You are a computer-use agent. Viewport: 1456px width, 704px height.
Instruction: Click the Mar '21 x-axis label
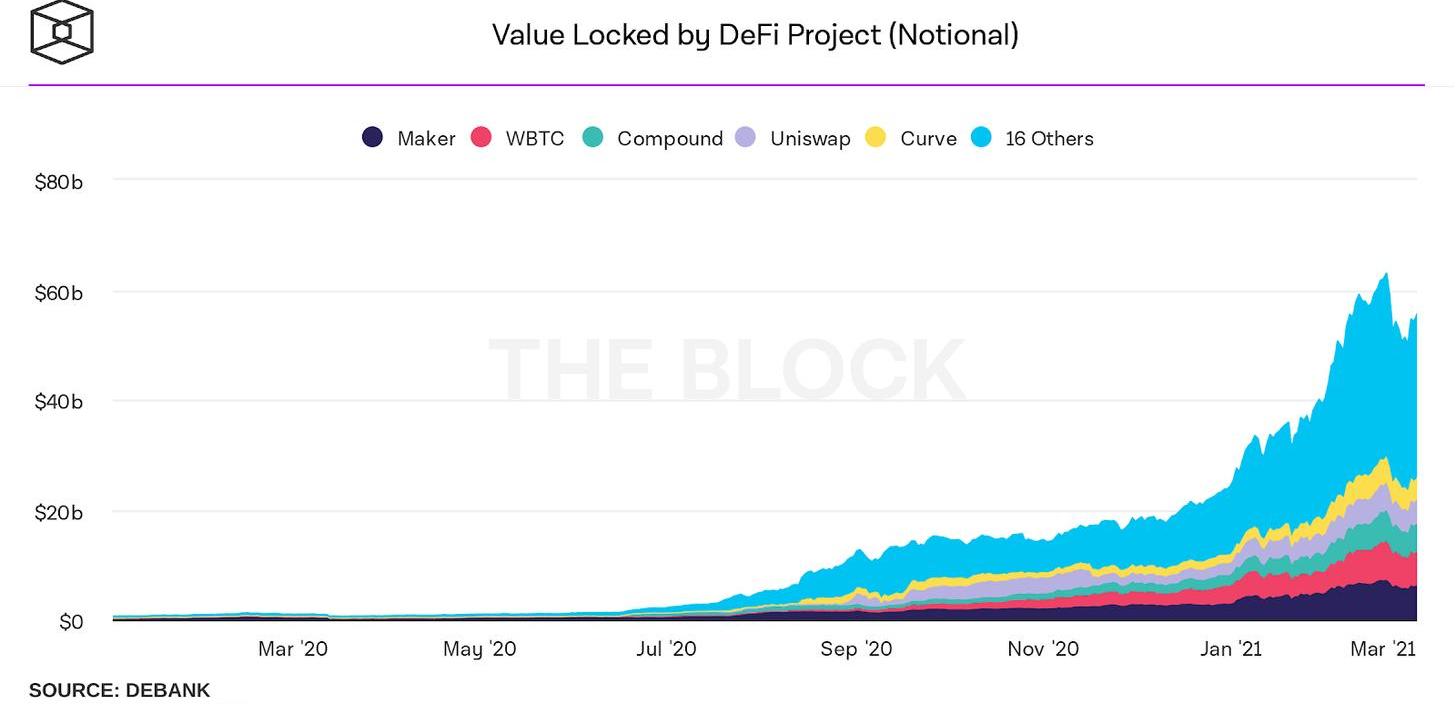coord(1383,649)
